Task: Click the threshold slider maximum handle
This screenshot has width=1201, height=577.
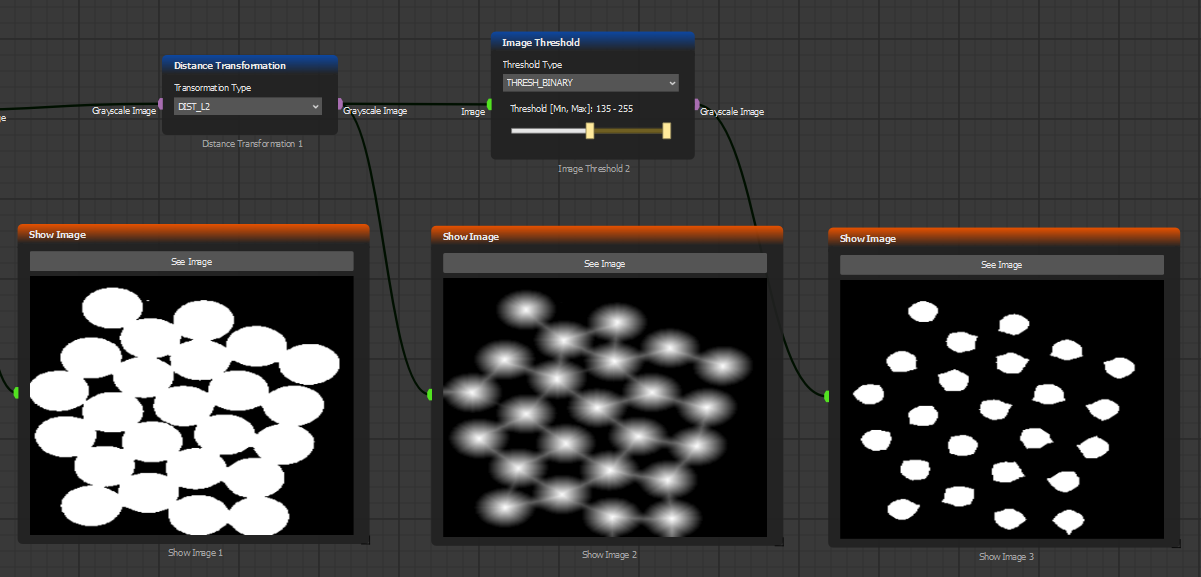Action: point(667,130)
